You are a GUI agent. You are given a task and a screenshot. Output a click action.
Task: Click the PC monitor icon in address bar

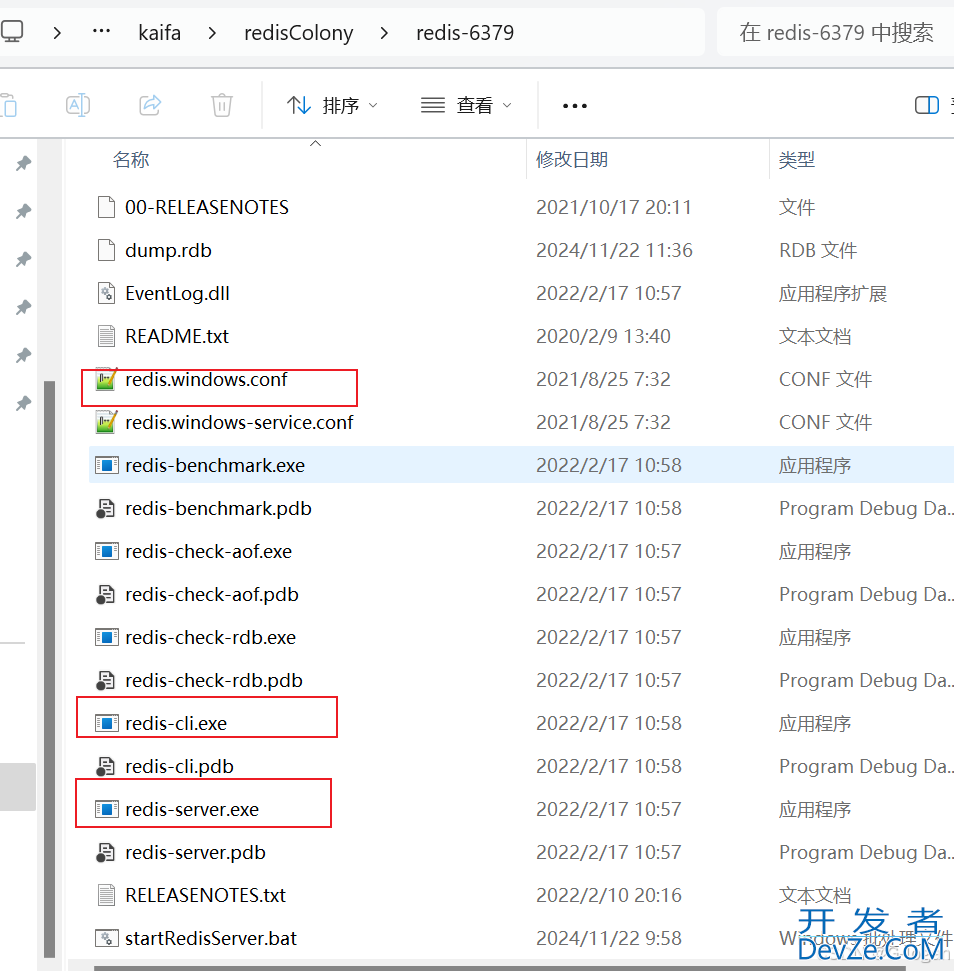(x=12, y=32)
